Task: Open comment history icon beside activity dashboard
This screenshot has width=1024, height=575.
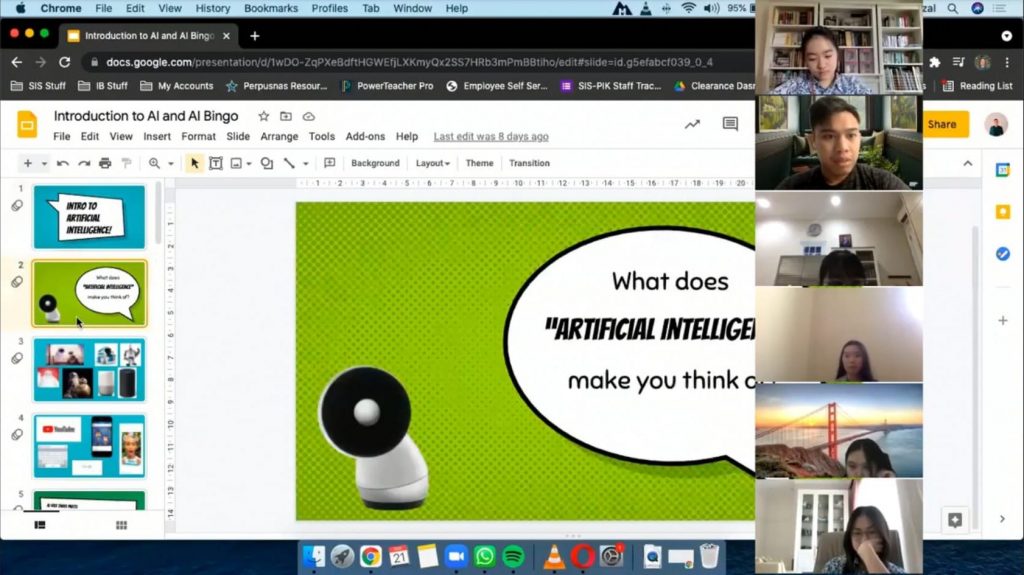Action: point(730,124)
